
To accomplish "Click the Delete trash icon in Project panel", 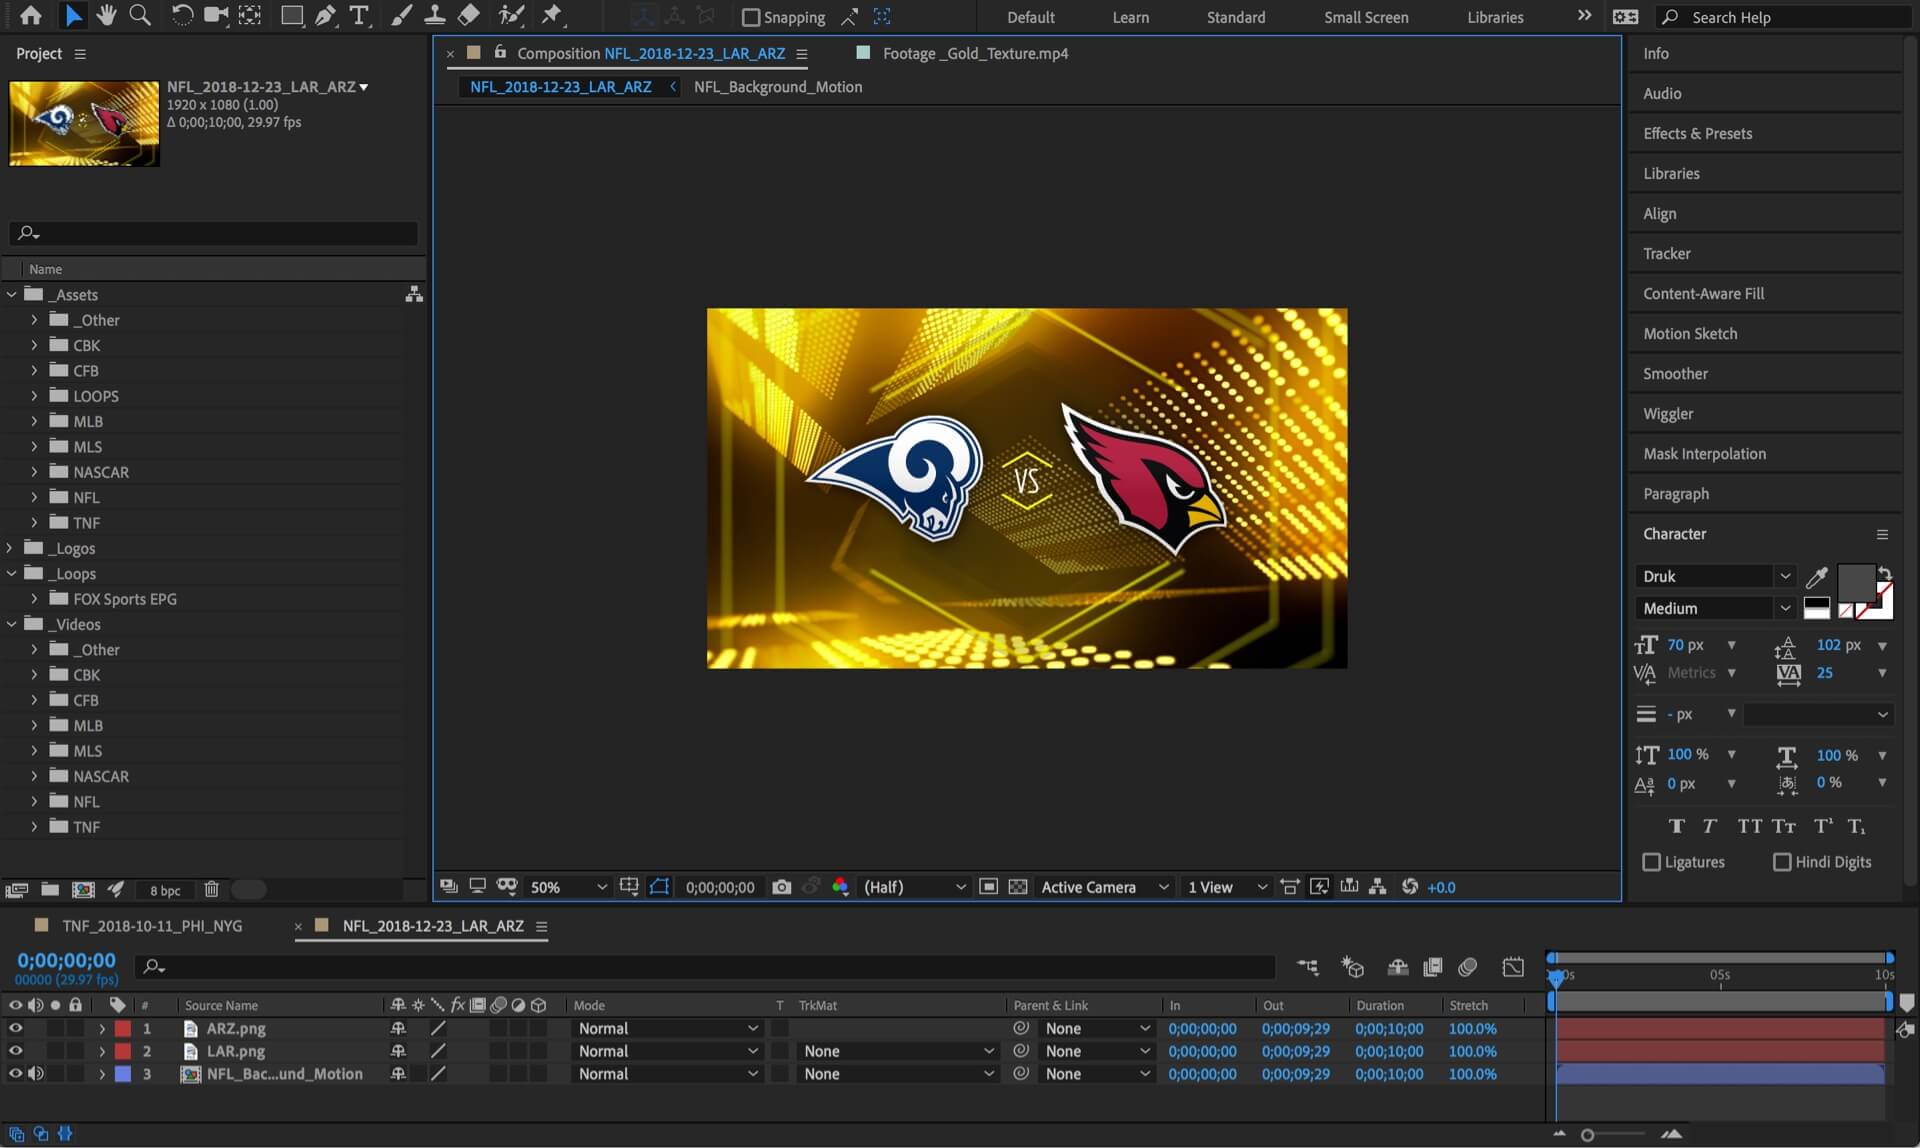I will tap(211, 889).
